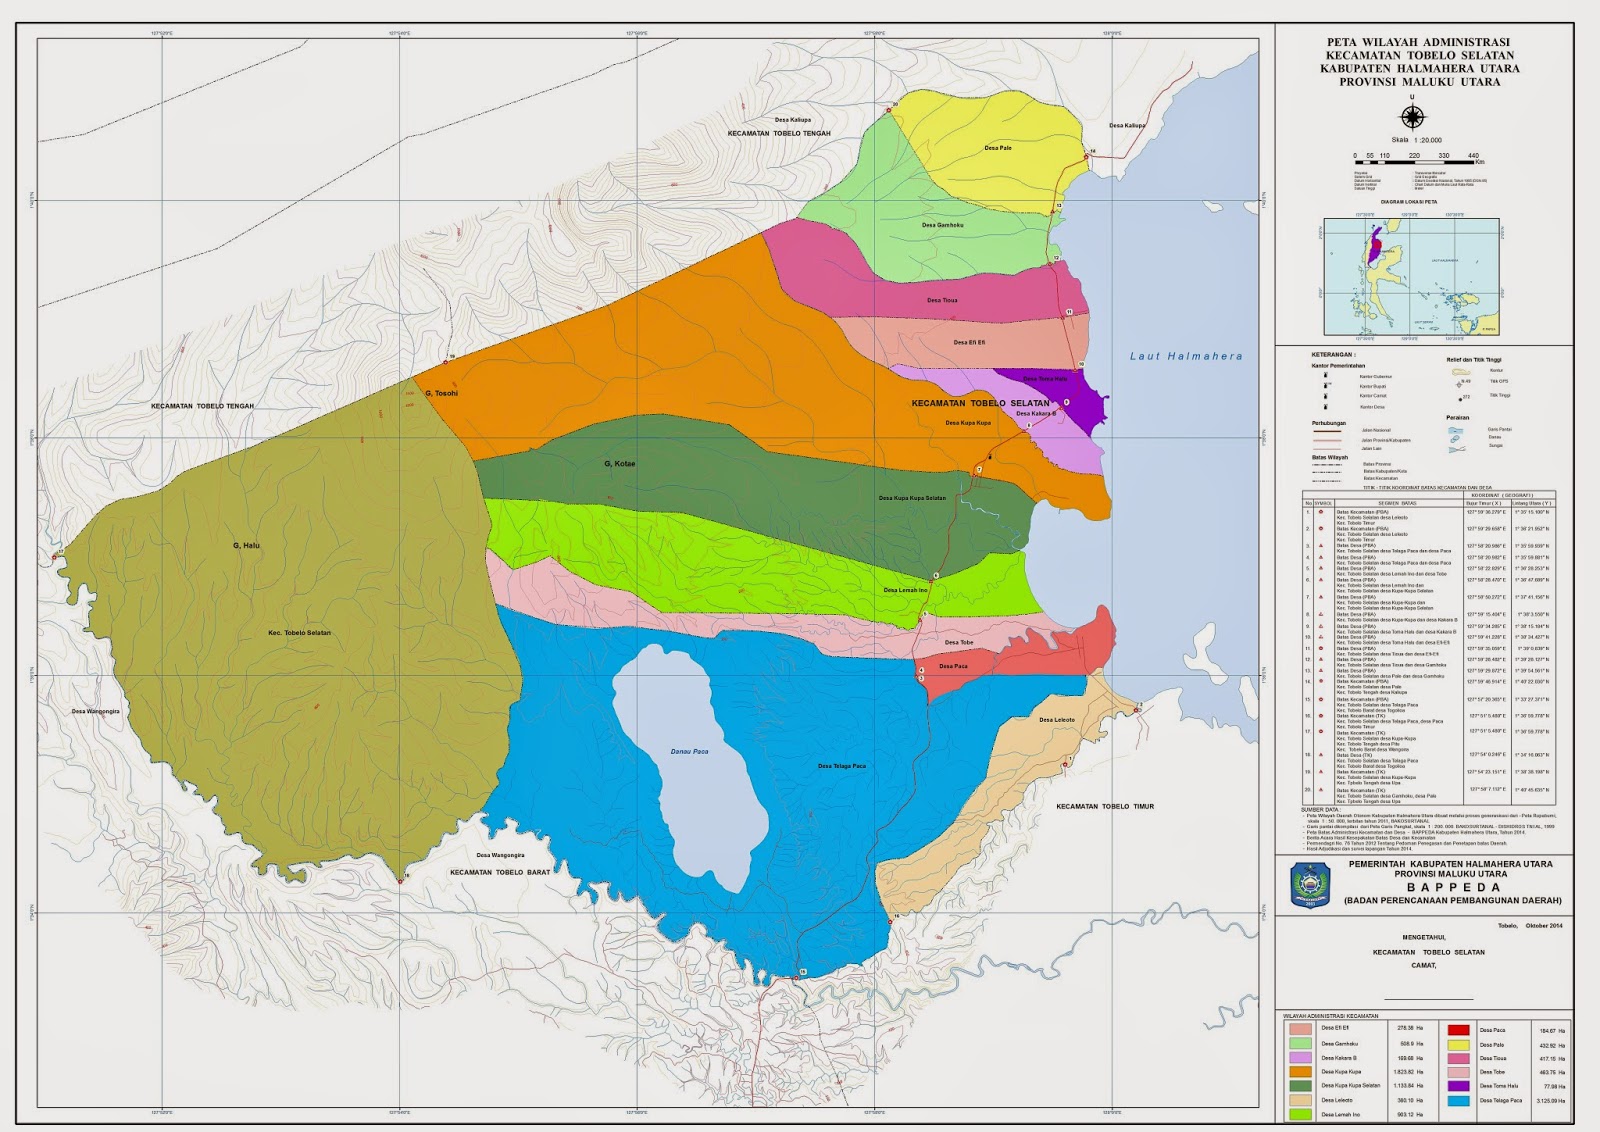The height and width of the screenshot is (1132, 1600).
Task: Select the Desa Paca red color swatch
Action: pos(1459,1030)
